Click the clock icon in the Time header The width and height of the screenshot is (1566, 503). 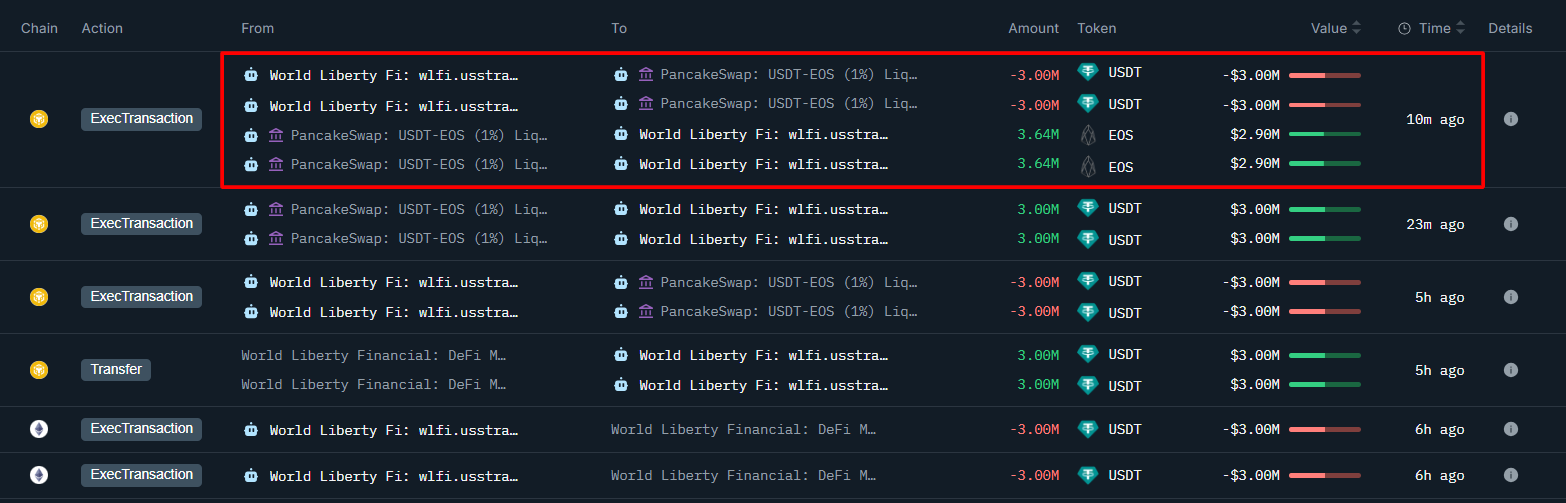(1405, 29)
